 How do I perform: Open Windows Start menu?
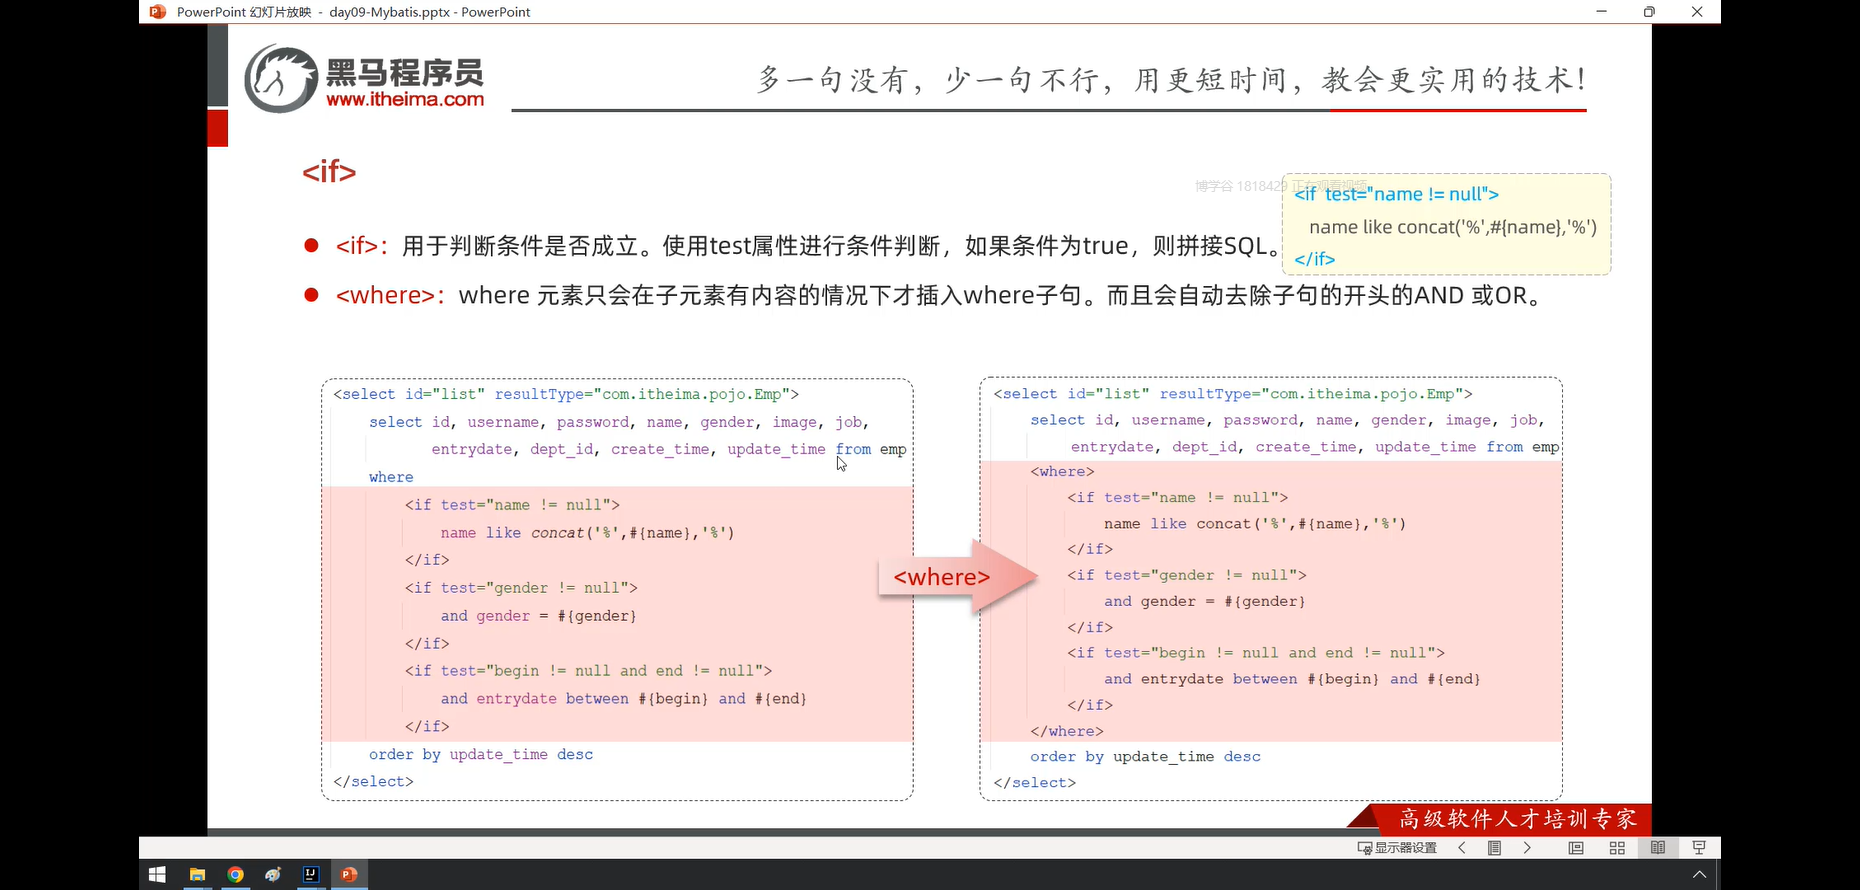click(x=157, y=874)
